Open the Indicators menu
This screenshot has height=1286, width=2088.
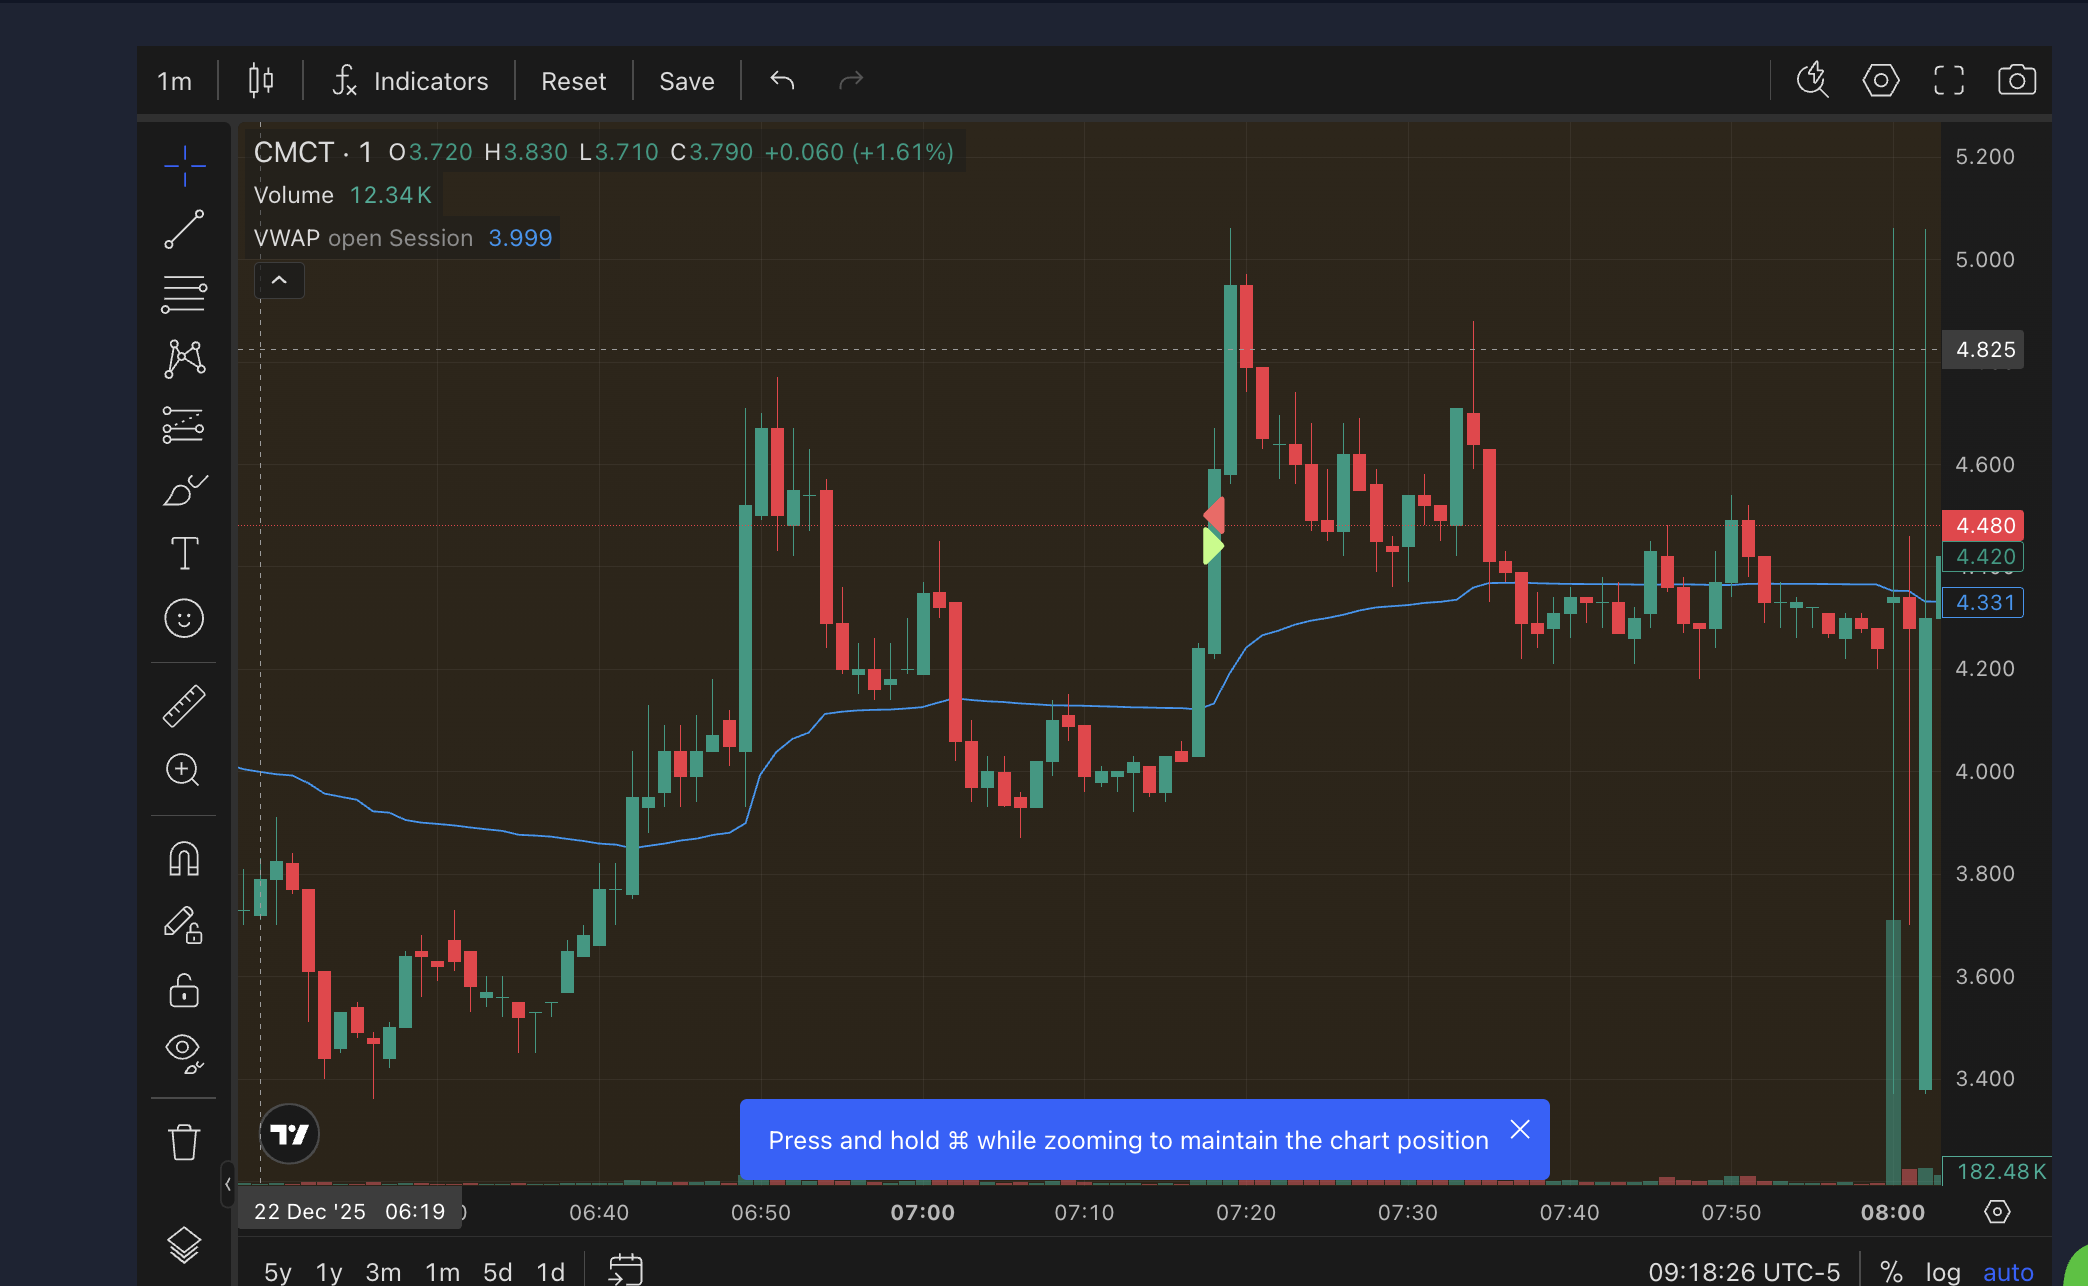pos(411,81)
